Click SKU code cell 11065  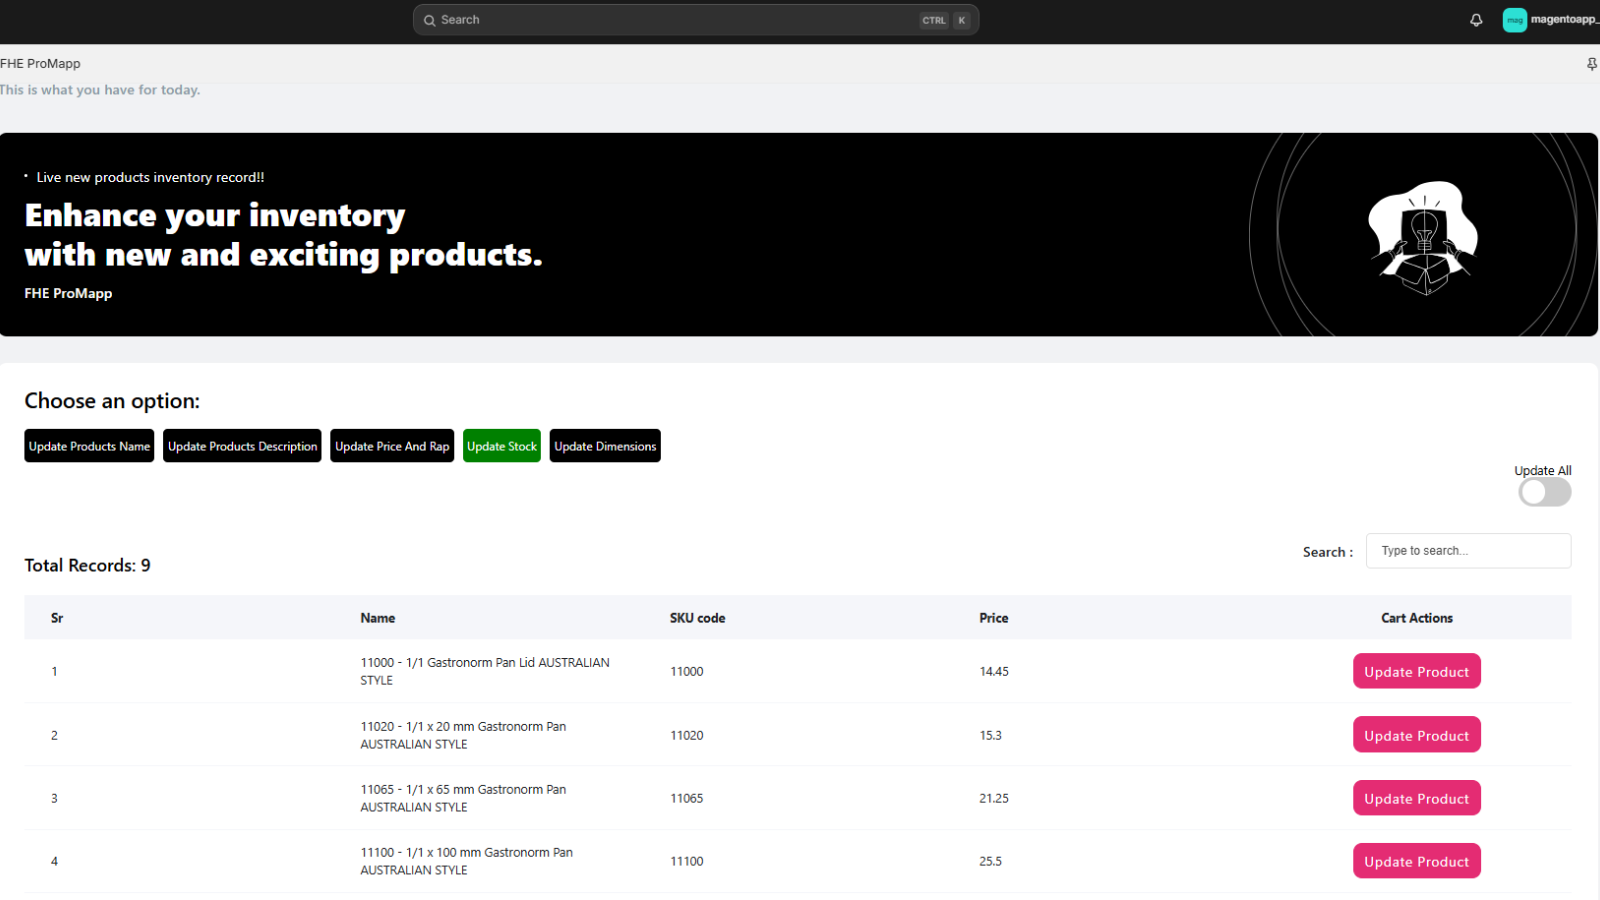tap(687, 798)
